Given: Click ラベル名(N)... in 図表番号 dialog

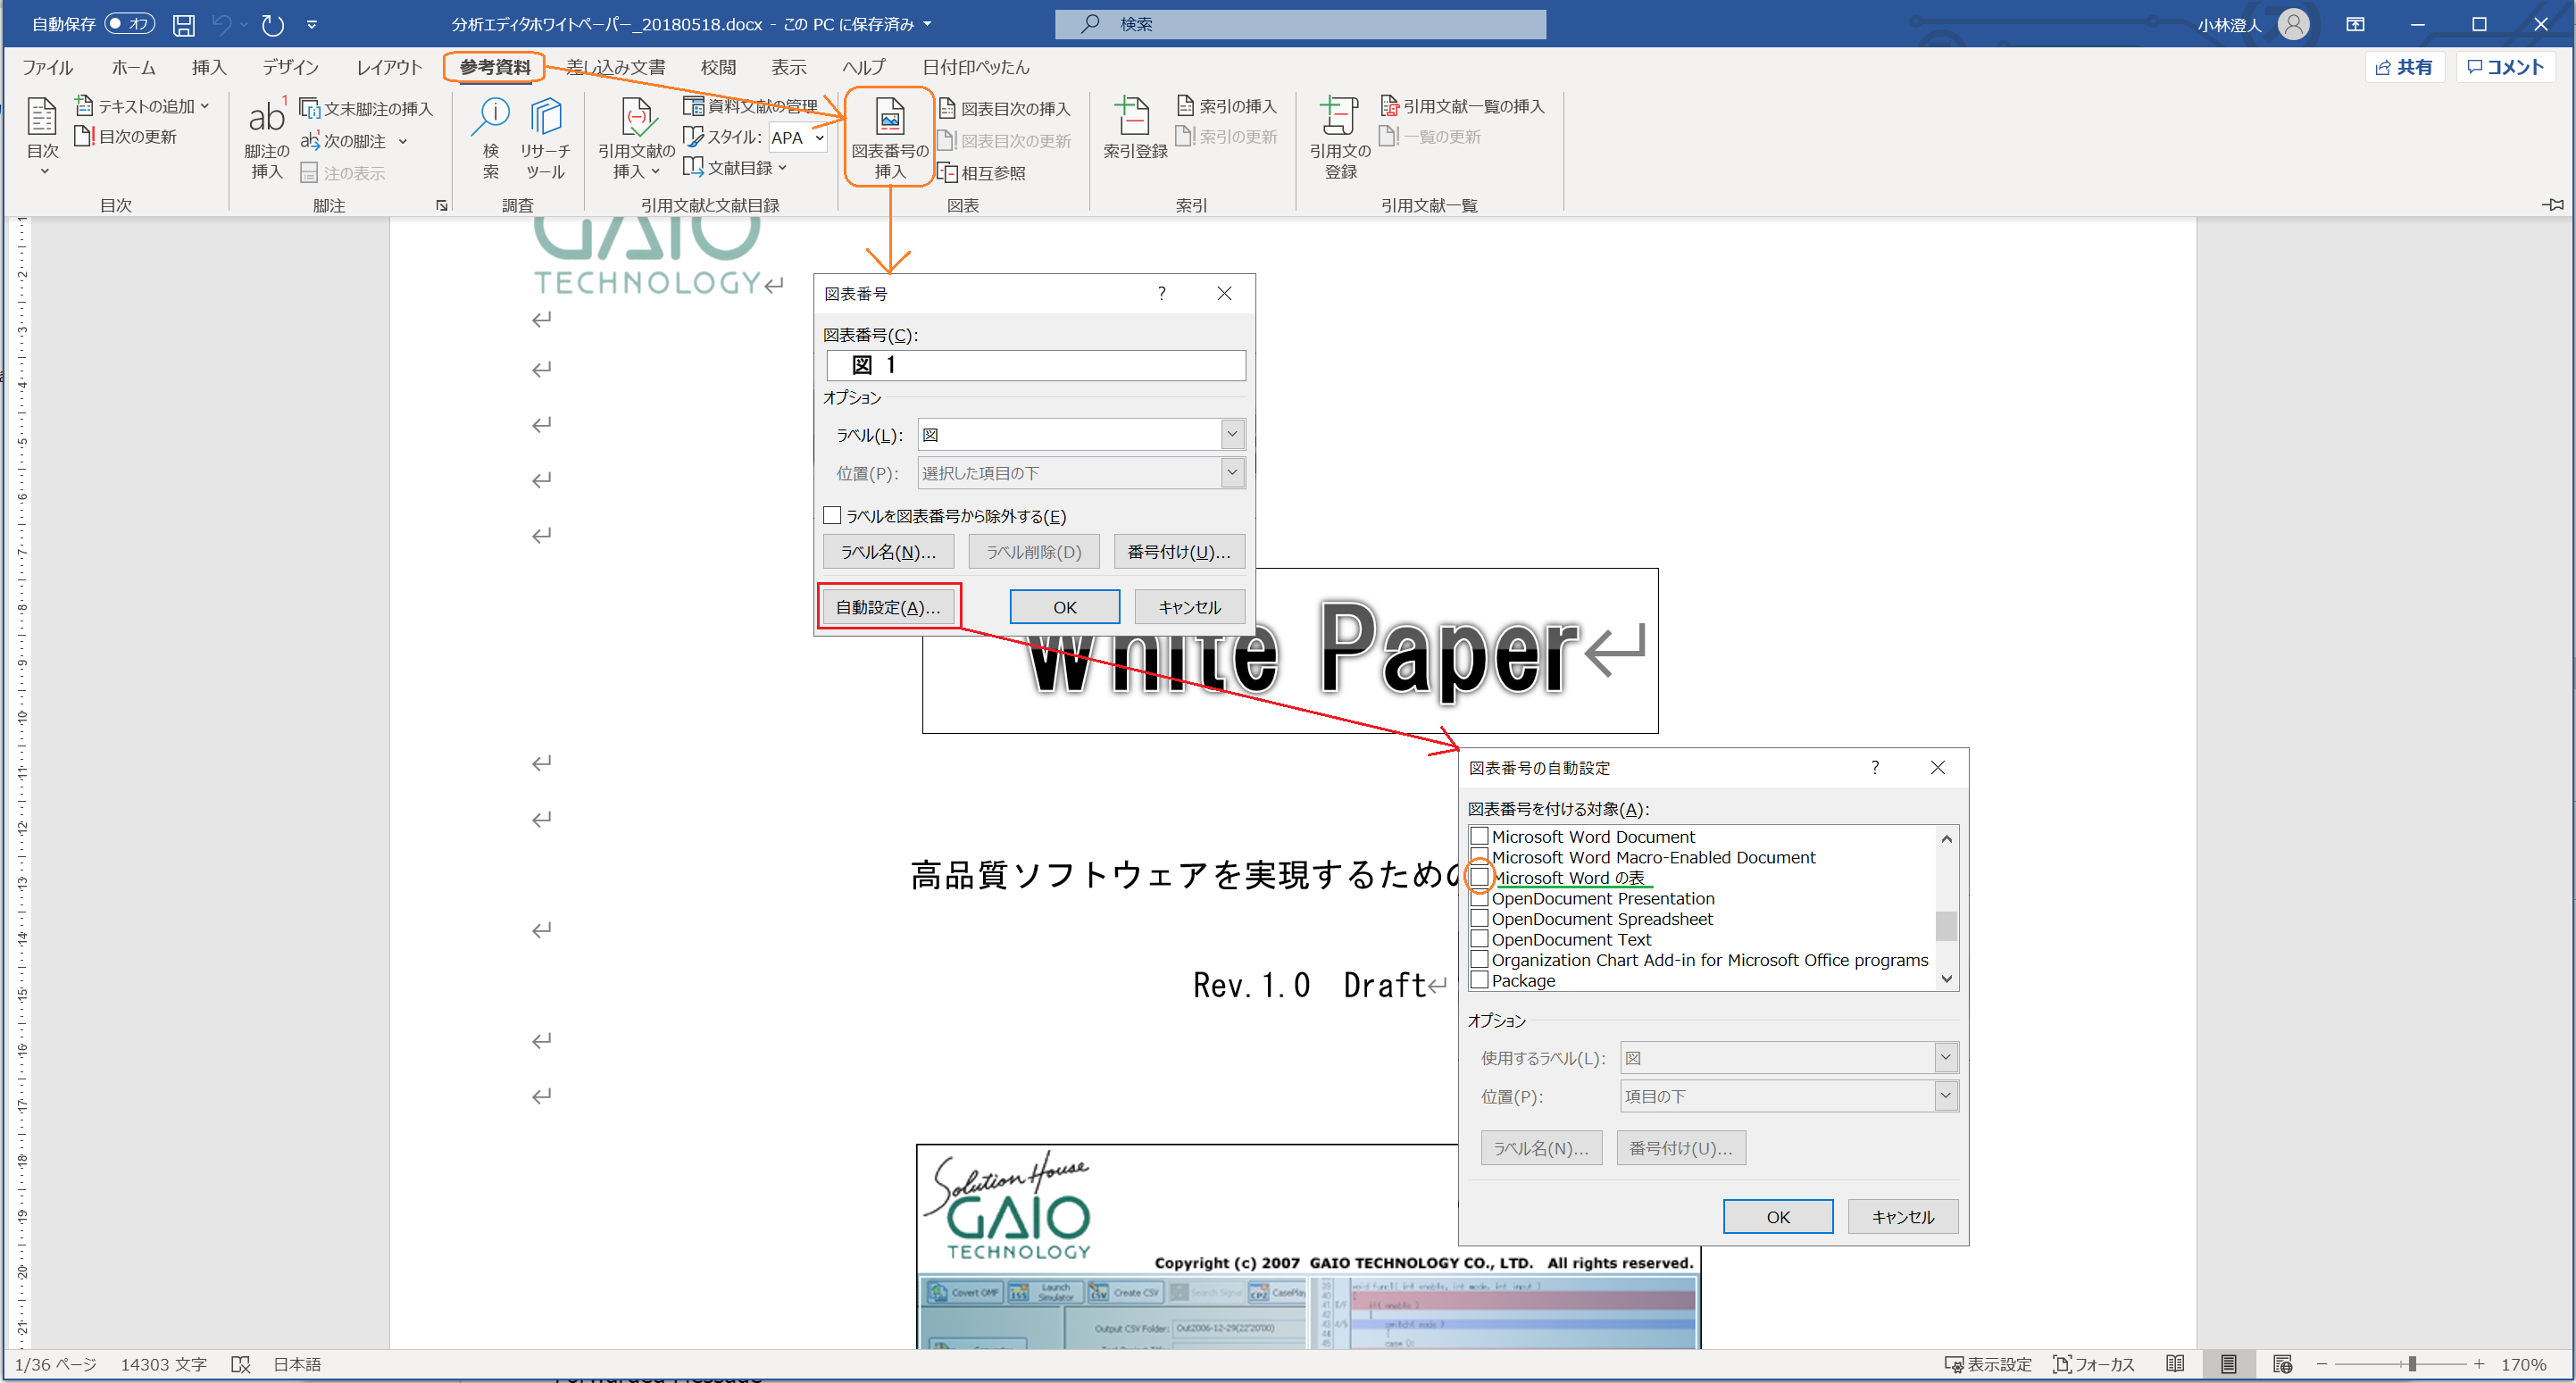Looking at the screenshot, I should (x=888, y=551).
